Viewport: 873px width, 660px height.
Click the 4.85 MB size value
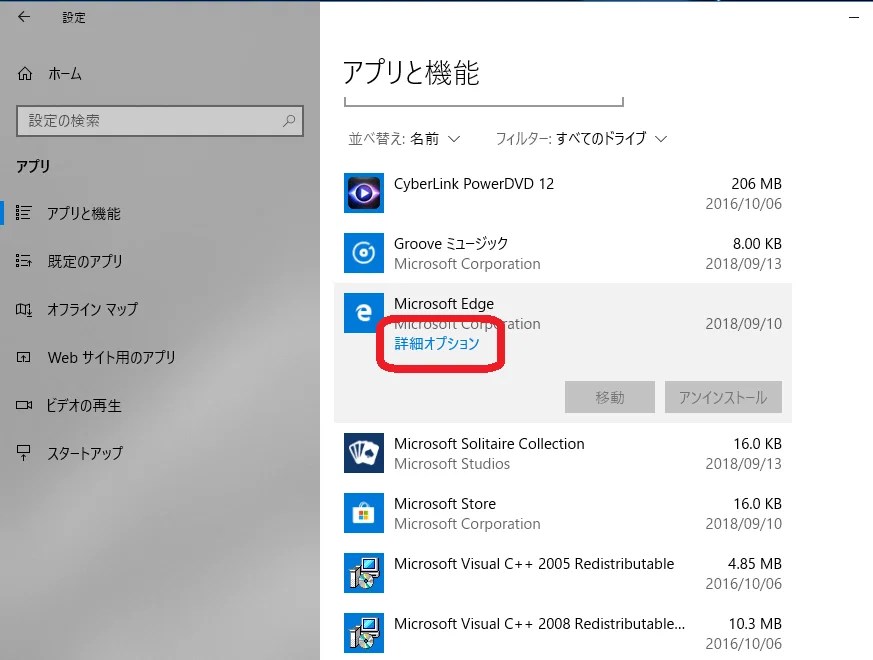tap(754, 564)
